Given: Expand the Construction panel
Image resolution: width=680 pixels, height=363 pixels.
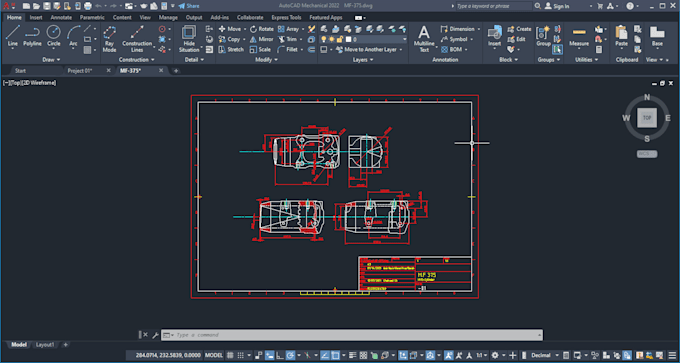Looking at the screenshot, I should coord(136,59).
